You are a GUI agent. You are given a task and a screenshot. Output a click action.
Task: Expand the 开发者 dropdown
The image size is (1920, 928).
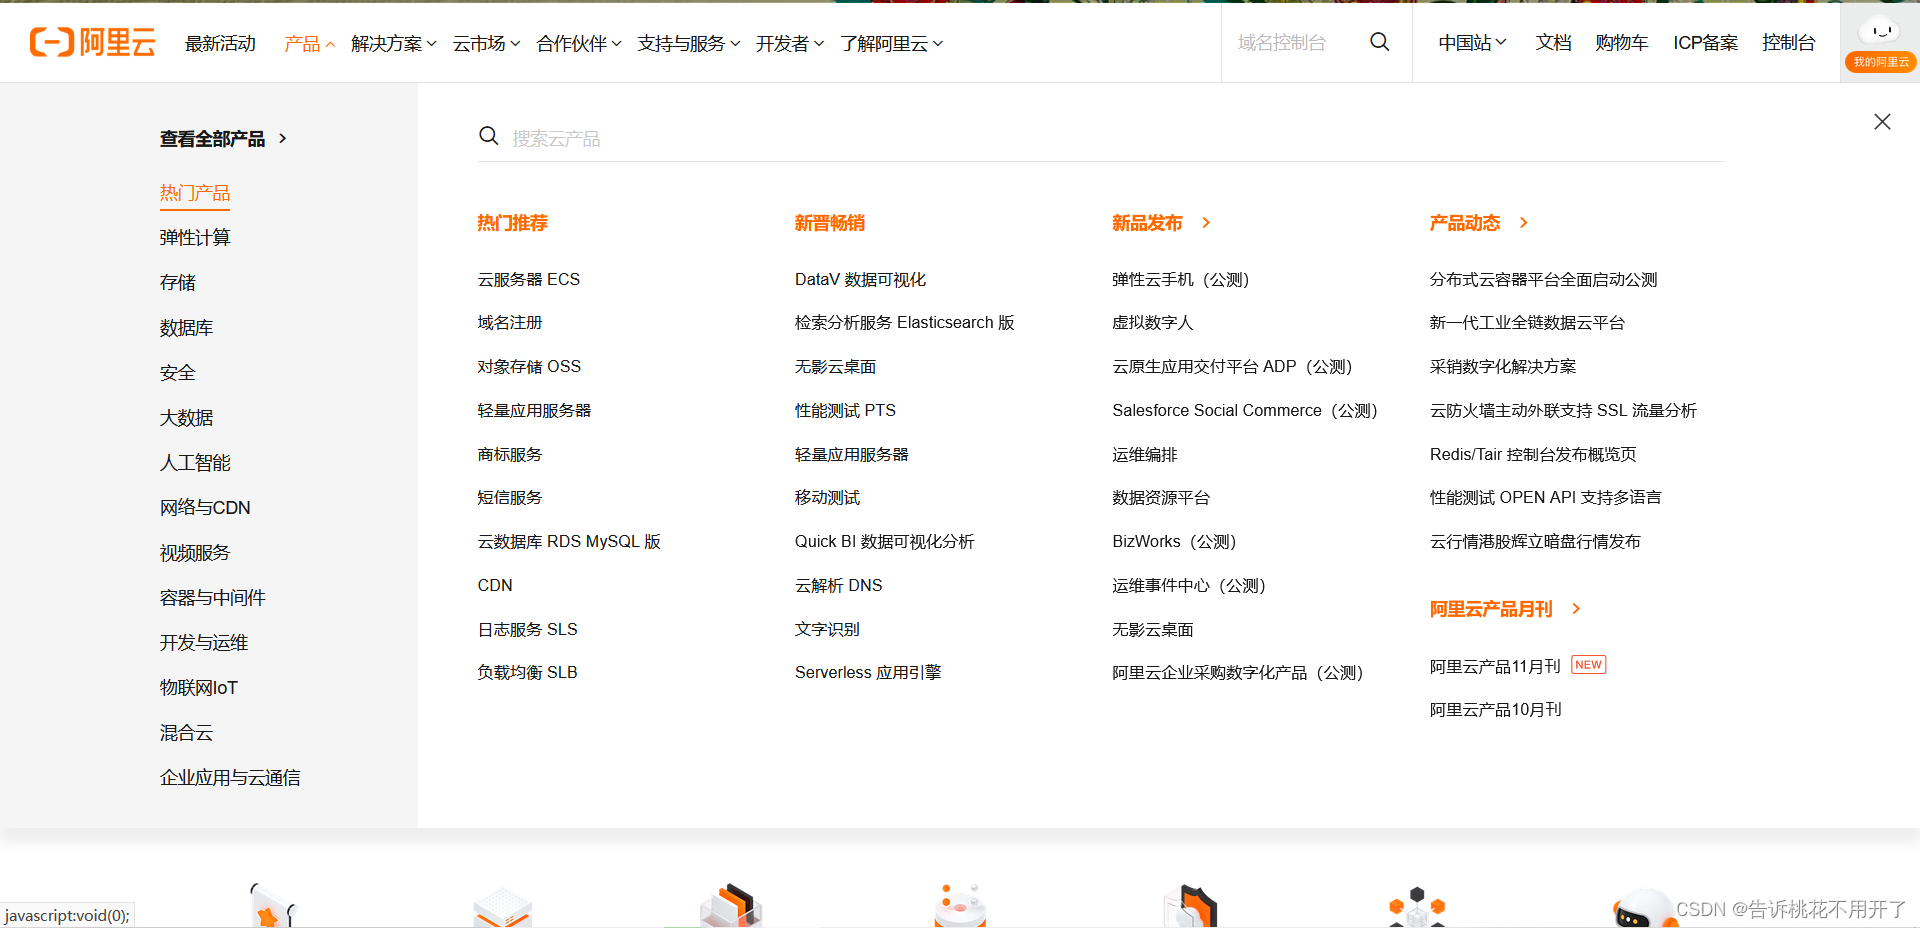pos(790,44)
